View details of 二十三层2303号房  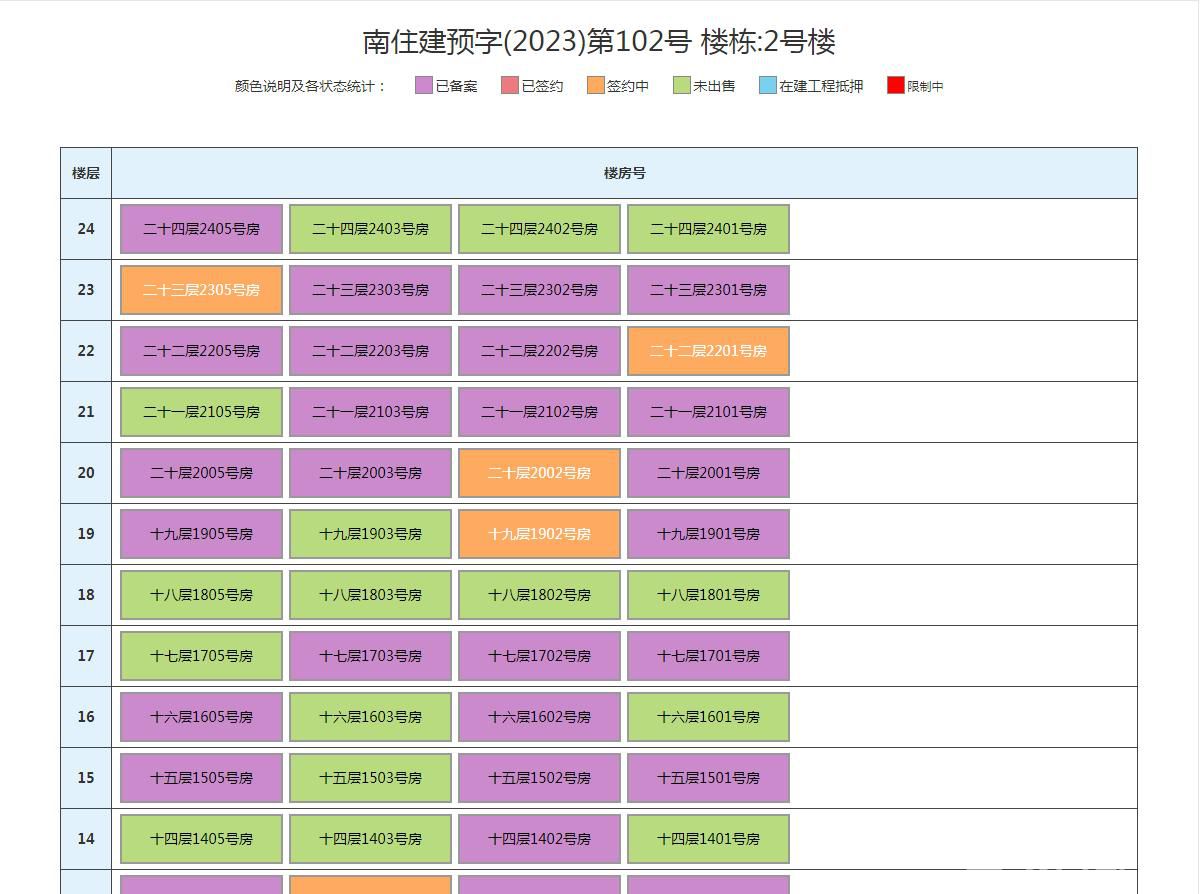[370, 290]
